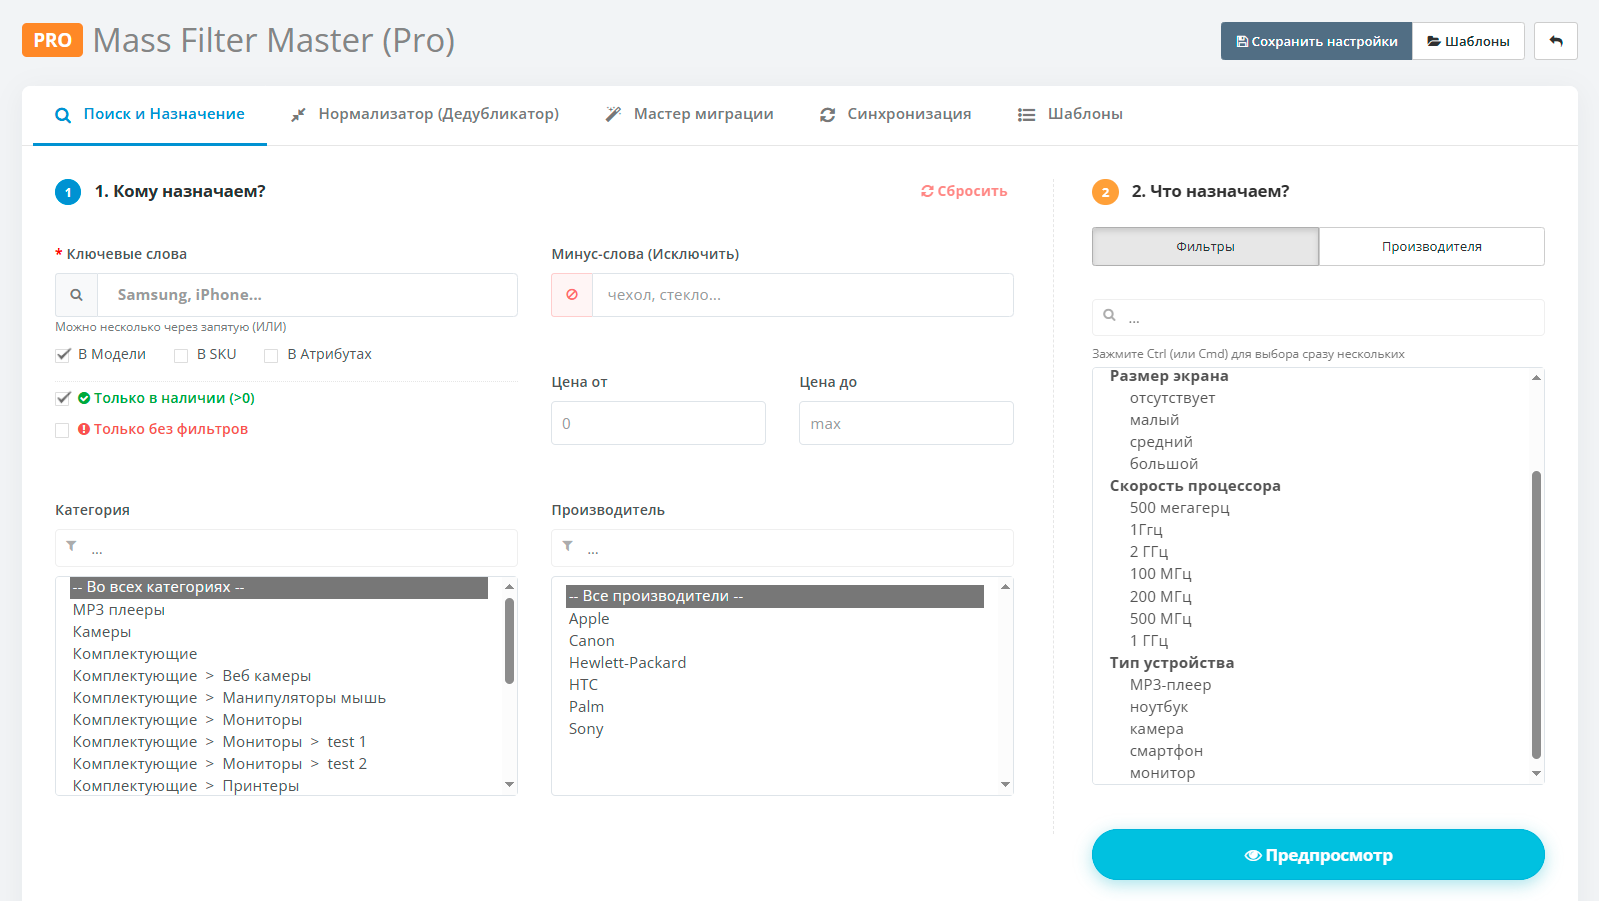
Task: Enable the "В SKU" checkbox
Action: click(x=181, y=355)
